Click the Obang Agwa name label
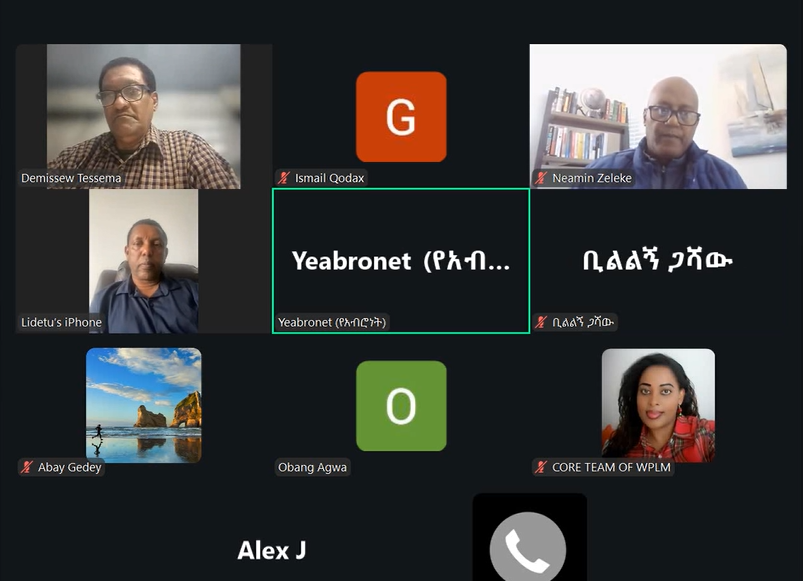This screenshot has height=581, width=803. [x=312, y=467]
